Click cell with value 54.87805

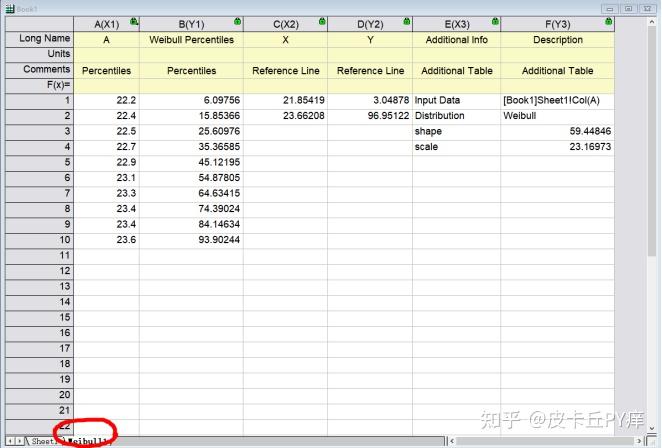click(191, 178)
